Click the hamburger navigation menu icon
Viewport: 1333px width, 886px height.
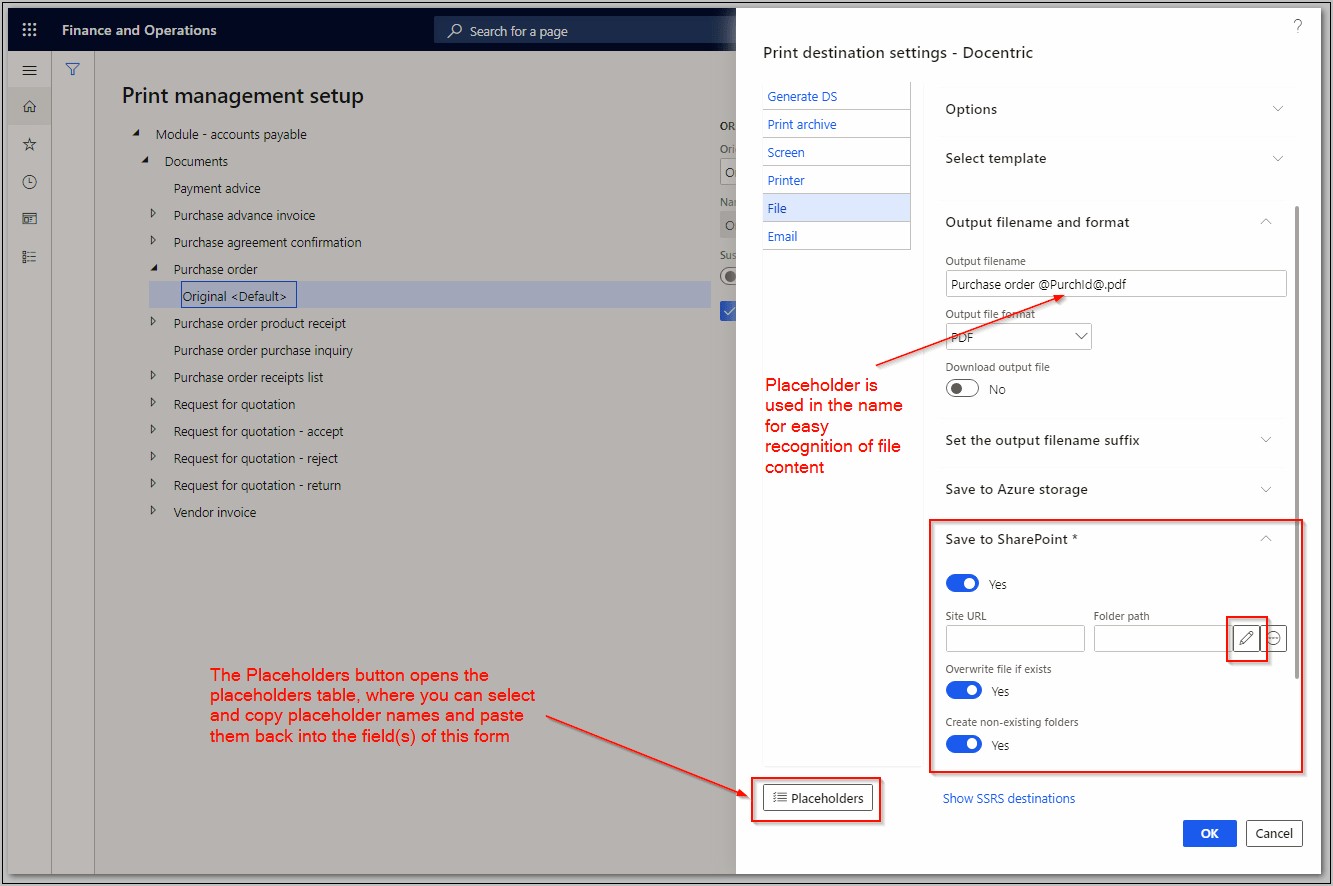tap(29, 71)
